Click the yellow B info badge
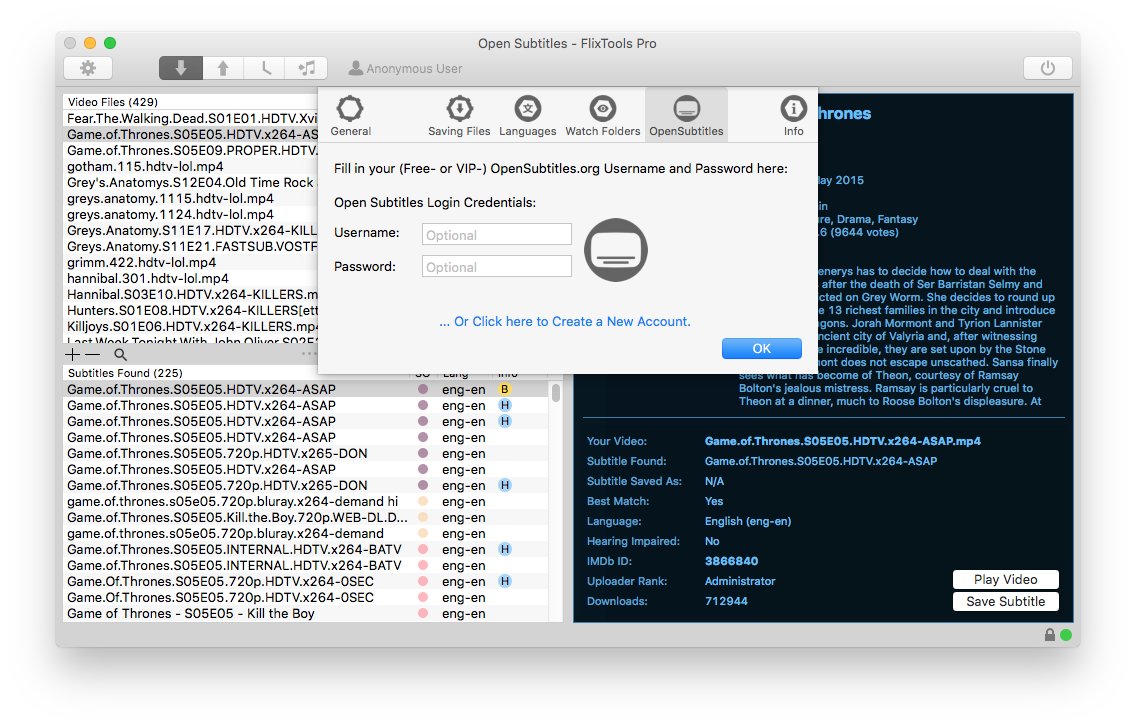The image size is (1136, 727). [505, 389]
